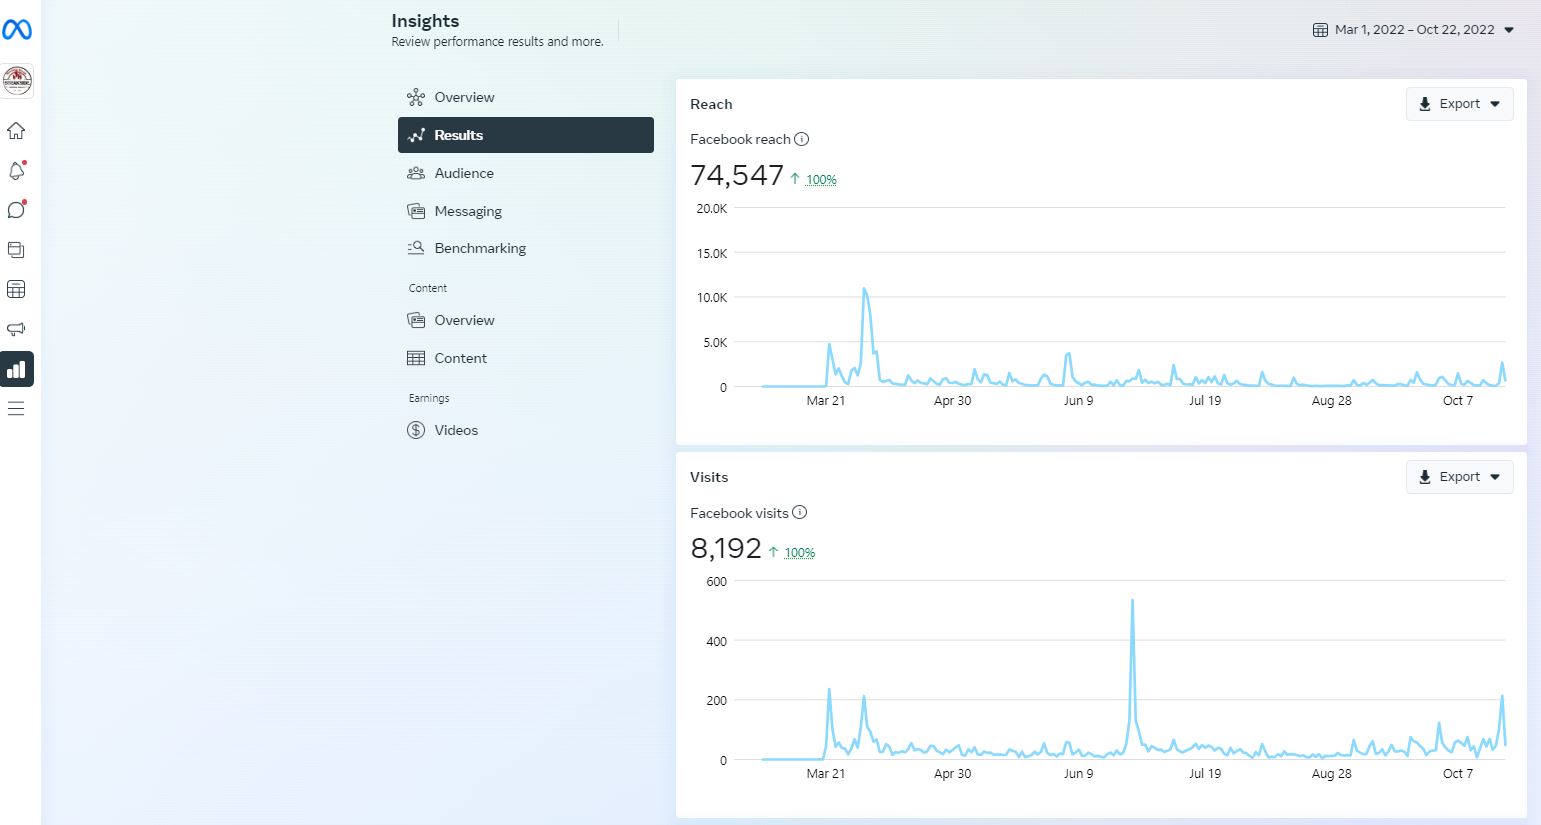The height and width of the screenshot is (825, 1541).
Task: Open the date range dropdown
Action: coord(1413,30)
